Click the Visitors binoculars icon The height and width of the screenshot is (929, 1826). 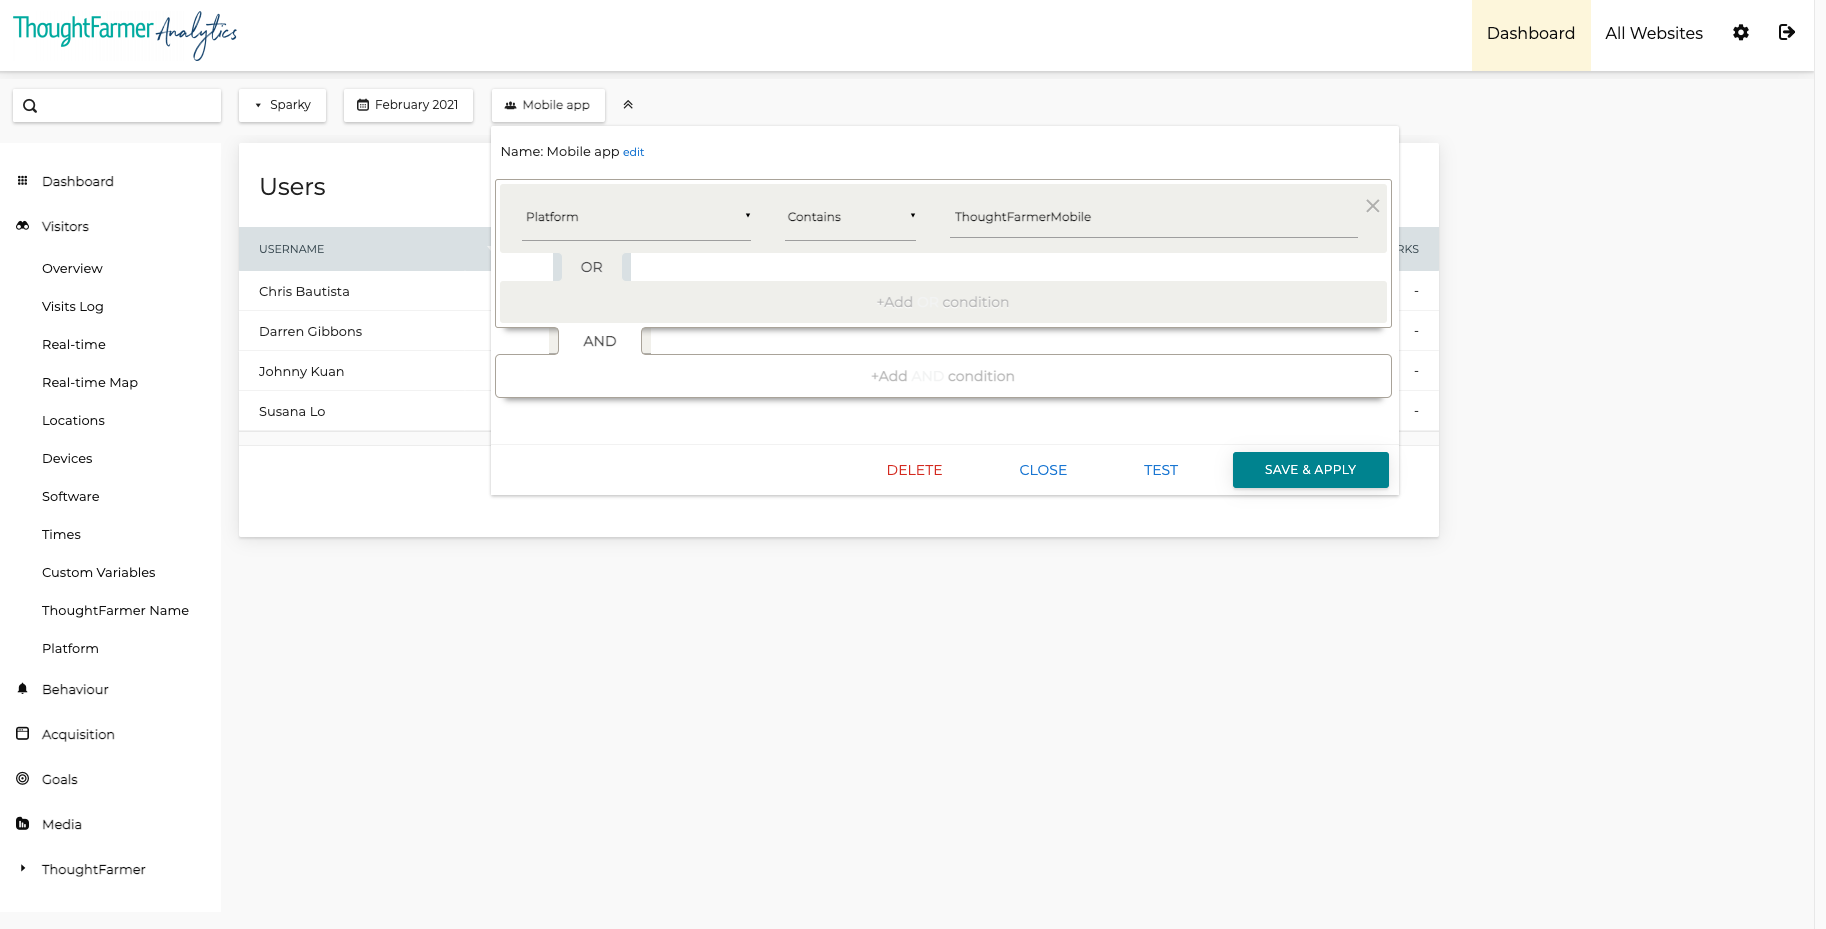coord(23,226)
